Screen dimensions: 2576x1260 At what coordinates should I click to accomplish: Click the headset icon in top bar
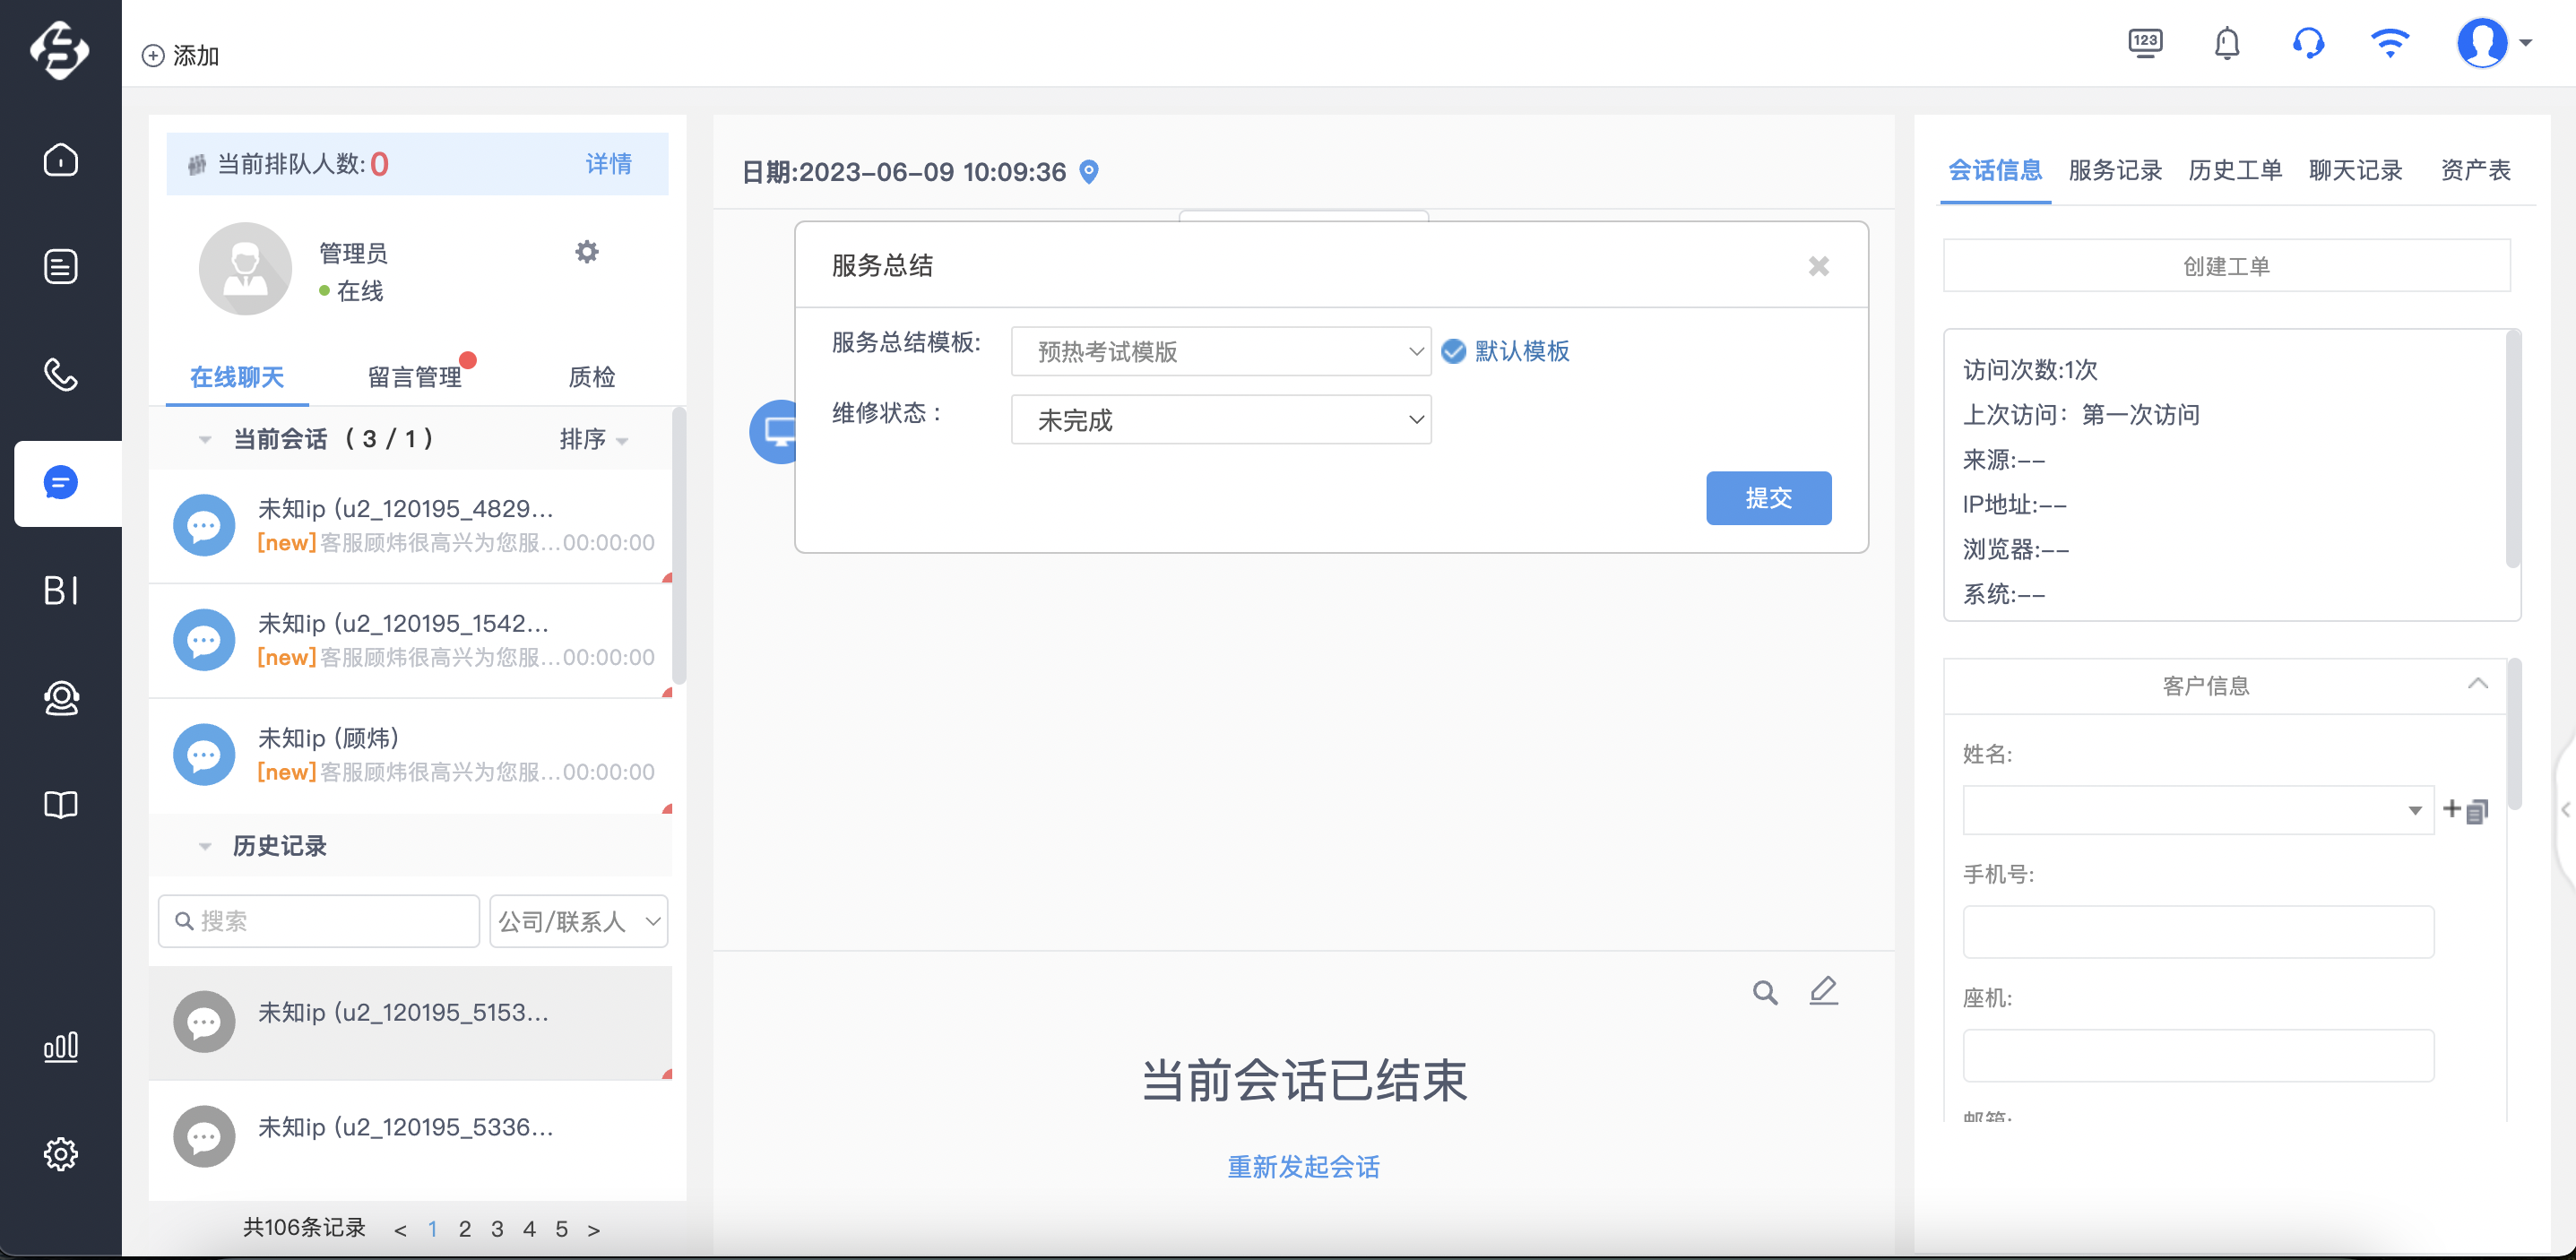2308,44
